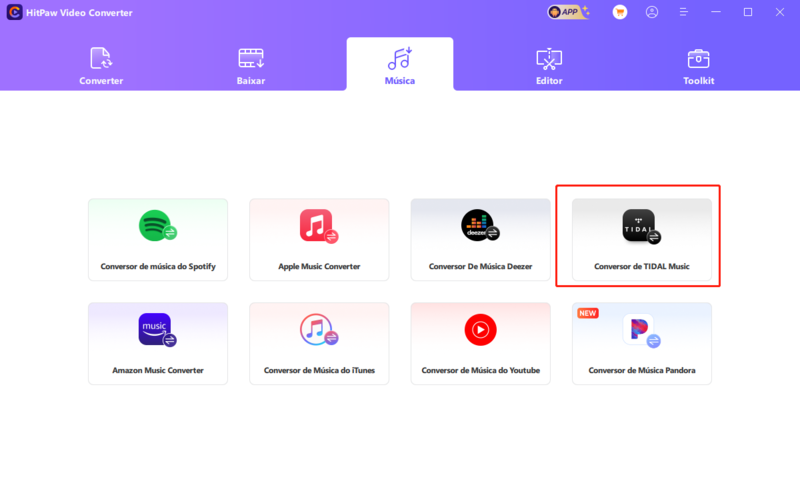Close the HitPaw Video Converter window

(780, 12)
